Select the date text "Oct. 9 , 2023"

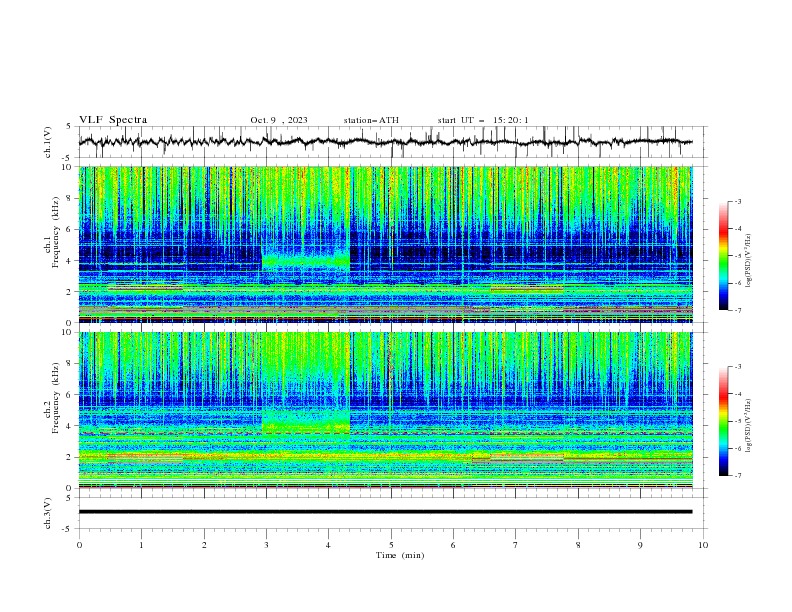[279, 120]
